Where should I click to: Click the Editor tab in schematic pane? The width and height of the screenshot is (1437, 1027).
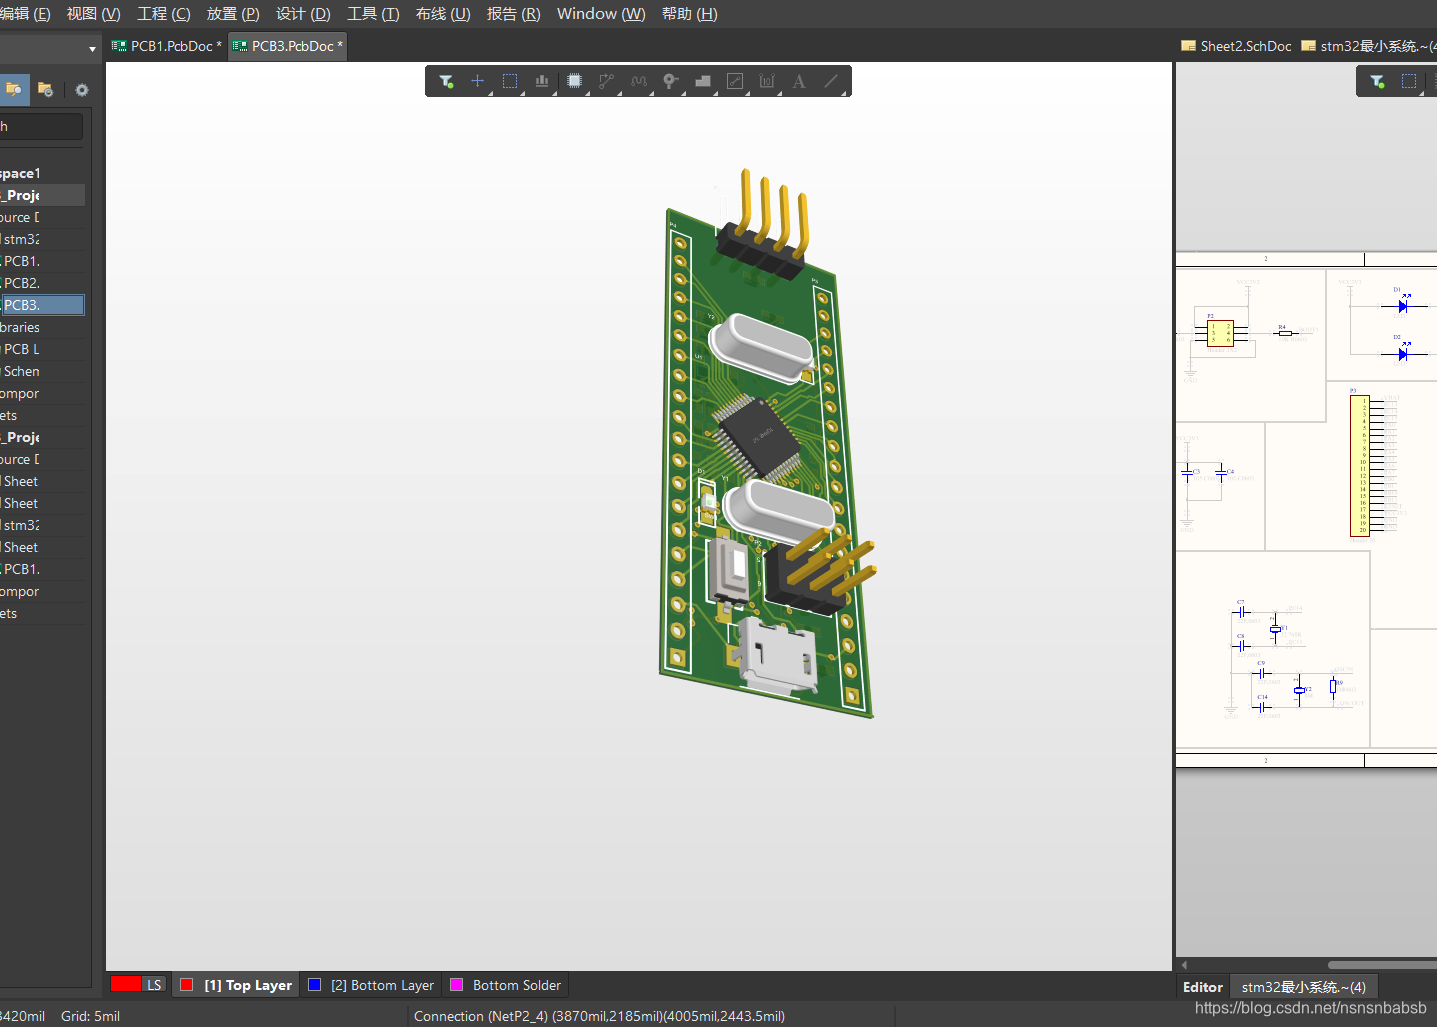point(1202,987)
